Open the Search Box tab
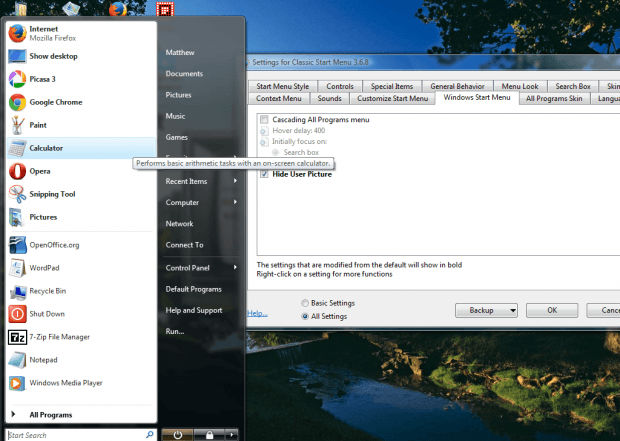620x441 pixels. 573,86
